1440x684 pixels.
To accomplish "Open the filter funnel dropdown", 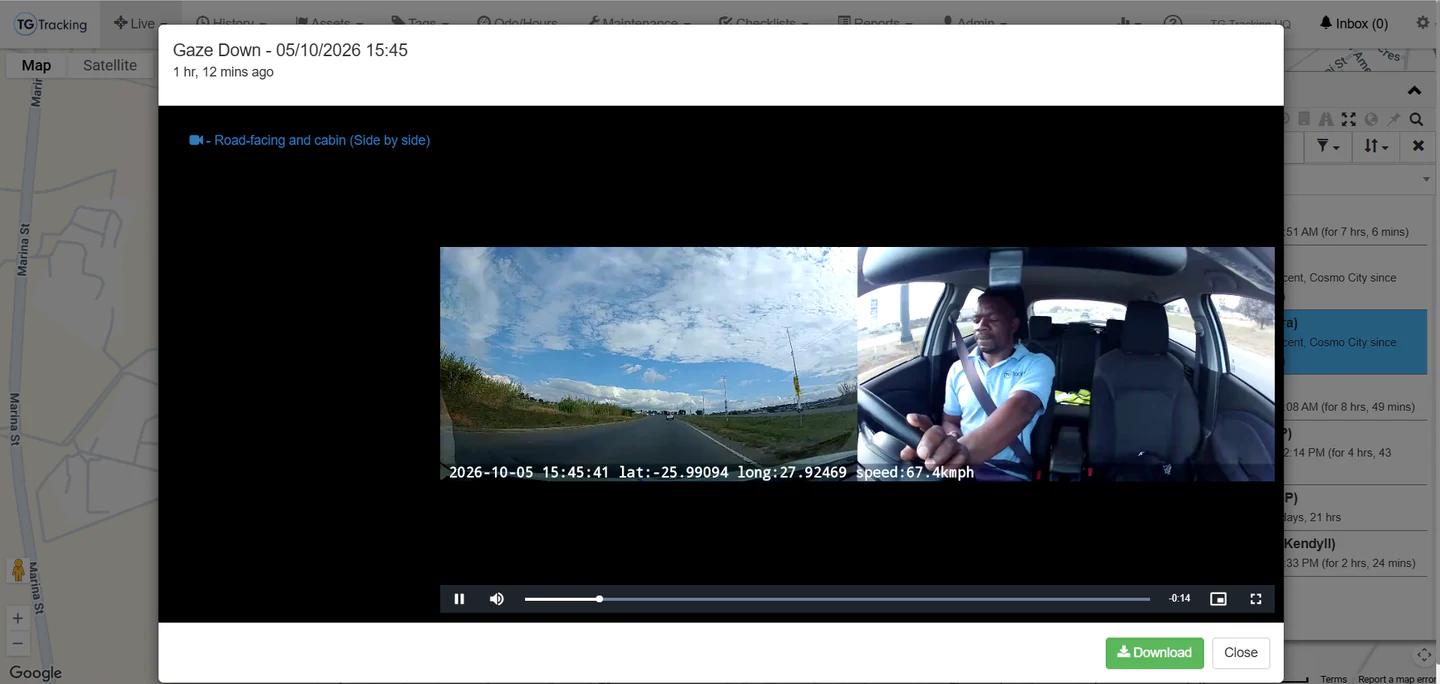I will click(1328, 146).
